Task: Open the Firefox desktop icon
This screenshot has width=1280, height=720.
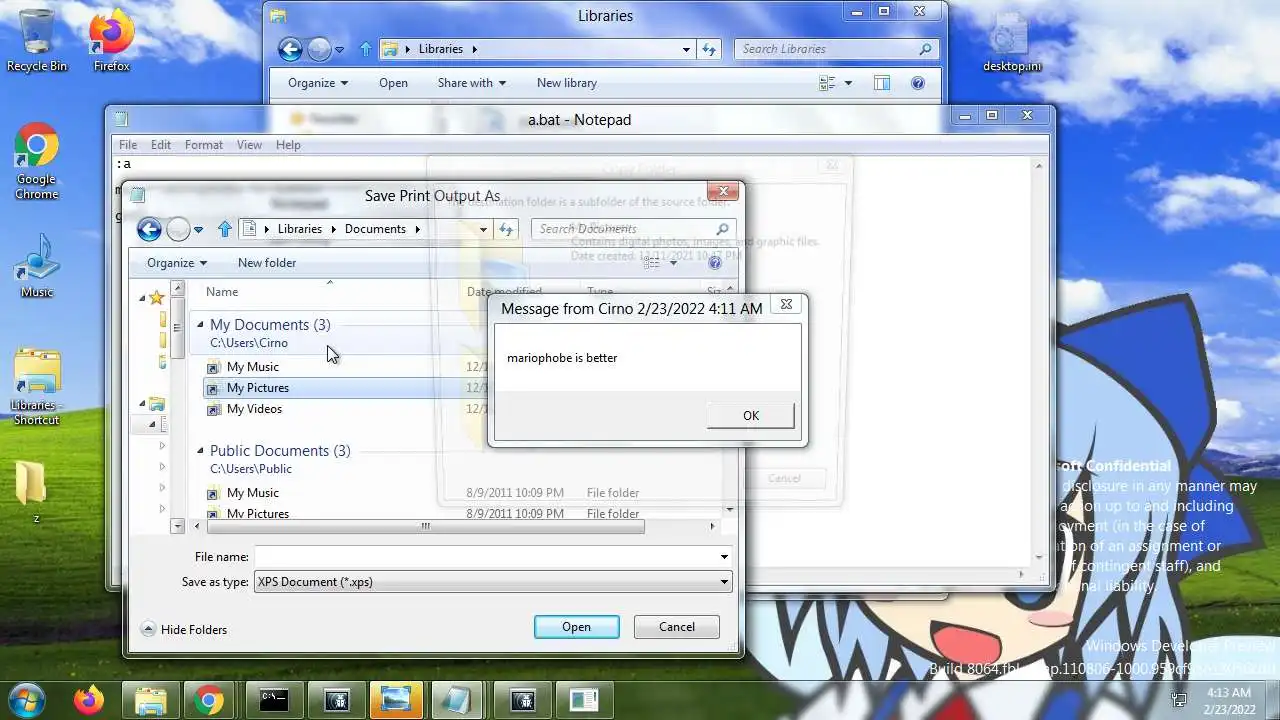Action: click(111, 40)
